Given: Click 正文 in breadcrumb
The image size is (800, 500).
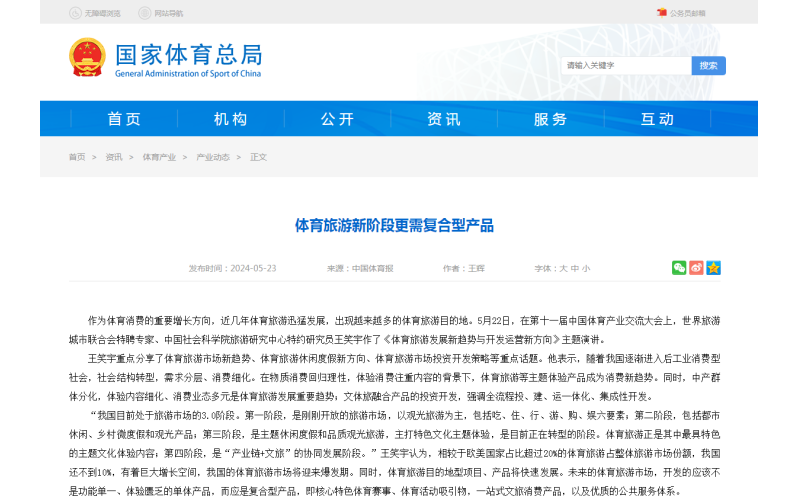Looking at the screenshot, I should click(258, 157).
